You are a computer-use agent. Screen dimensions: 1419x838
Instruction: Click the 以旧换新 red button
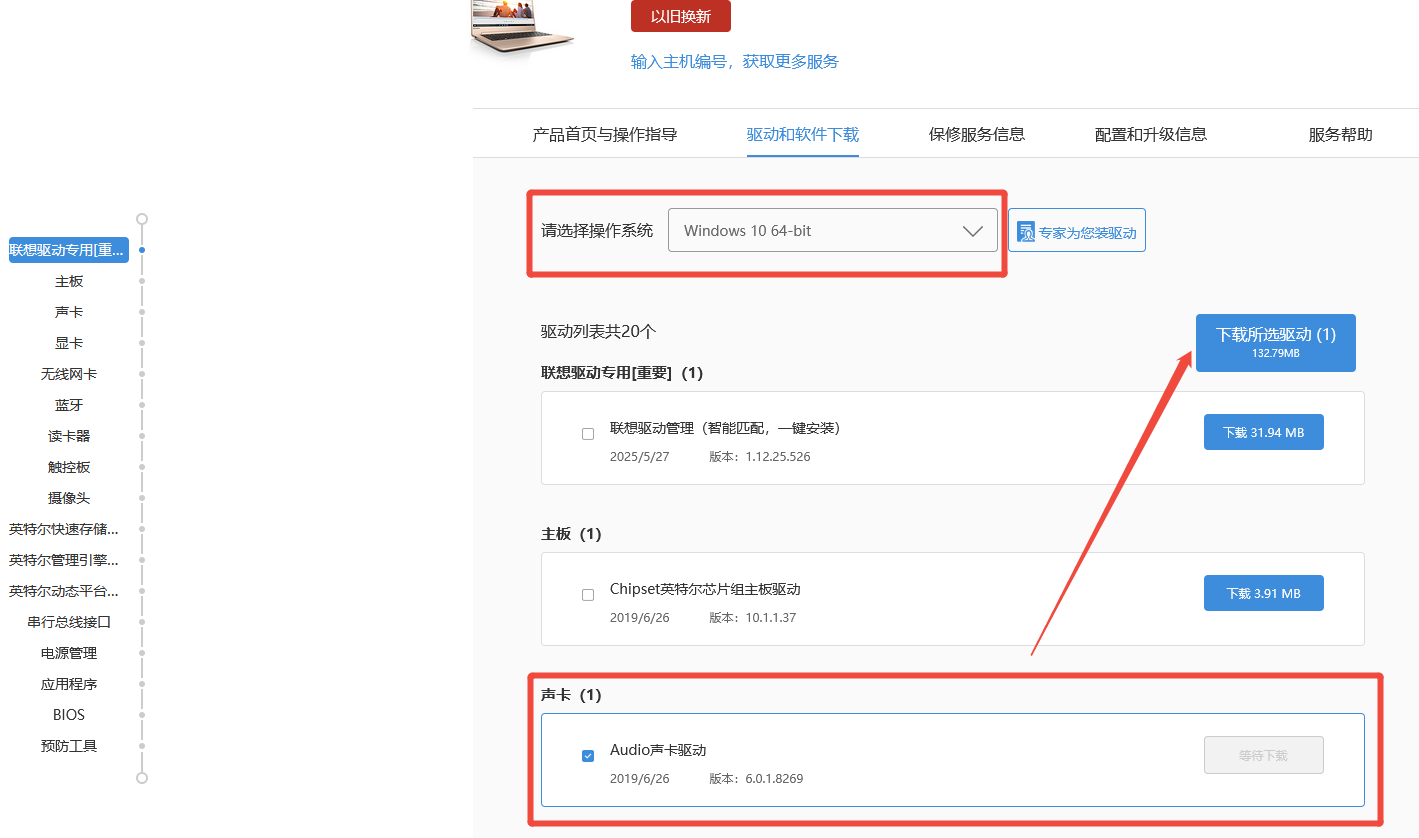tap(681, 16)
